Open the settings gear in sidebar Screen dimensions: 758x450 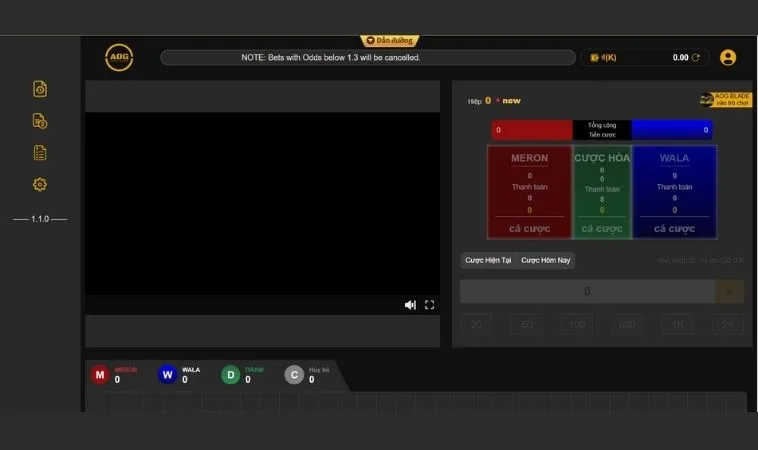(x=40, y=184)
